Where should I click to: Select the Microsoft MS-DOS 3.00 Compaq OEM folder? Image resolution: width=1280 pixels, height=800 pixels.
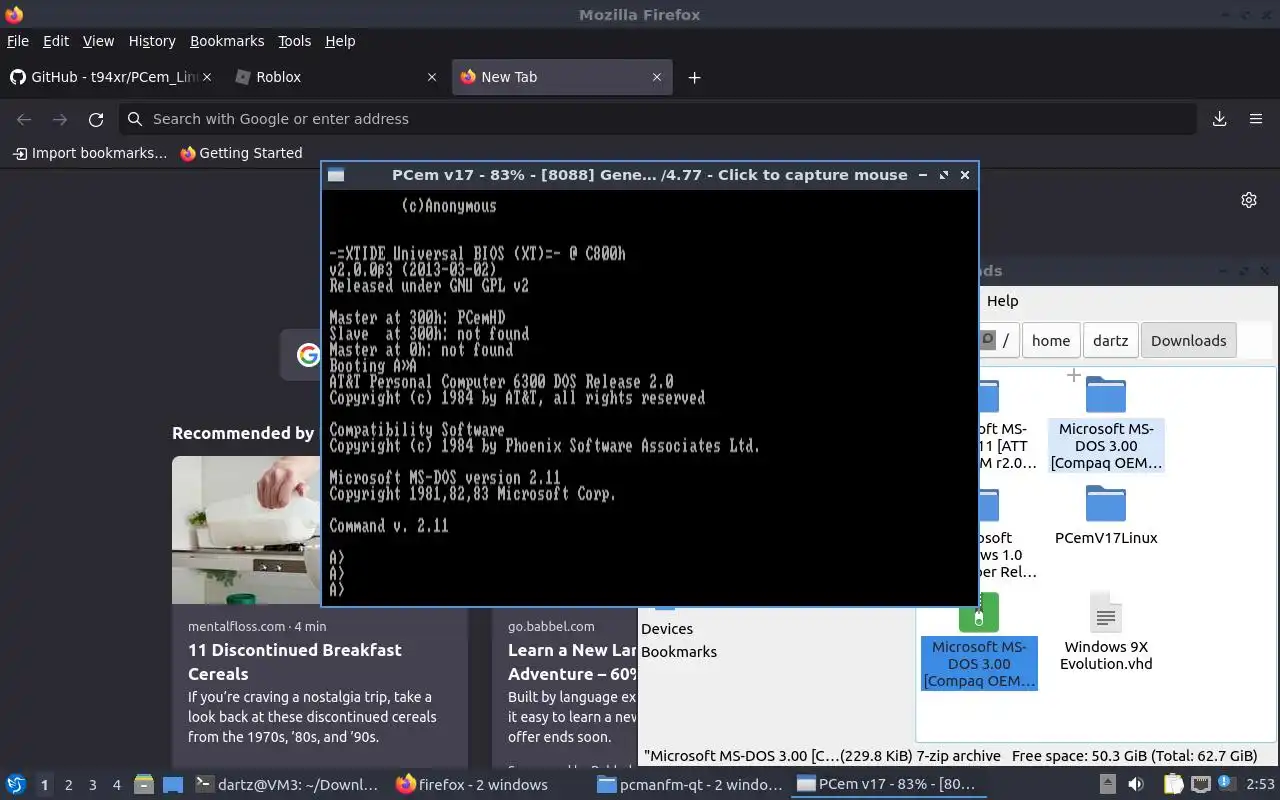point(1106,422)
